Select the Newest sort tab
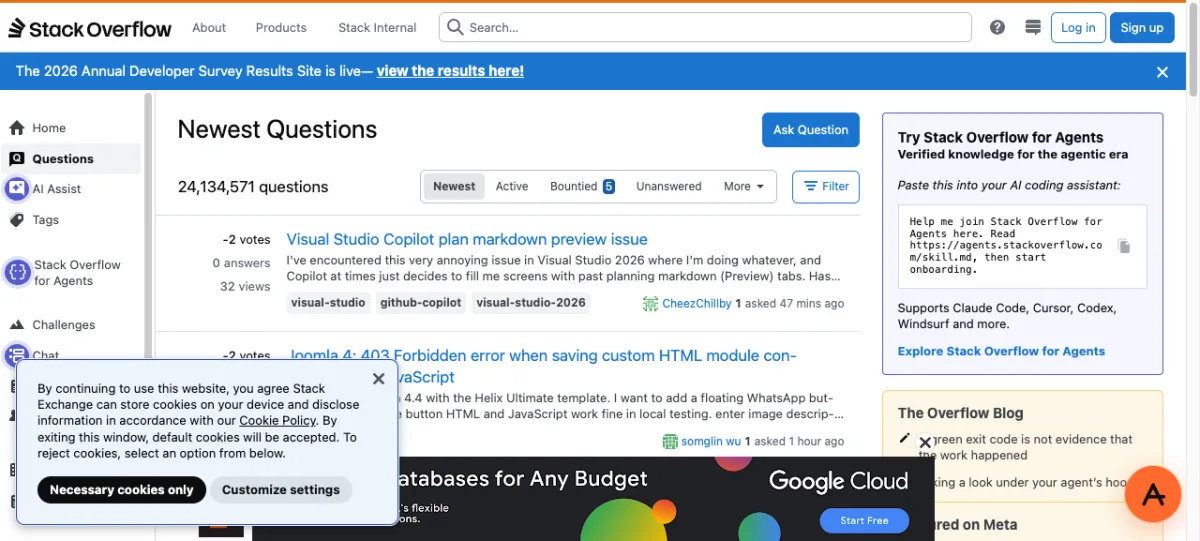This screenshot has height=541, width=1200. pyautogui.click(x=454, y=186)
